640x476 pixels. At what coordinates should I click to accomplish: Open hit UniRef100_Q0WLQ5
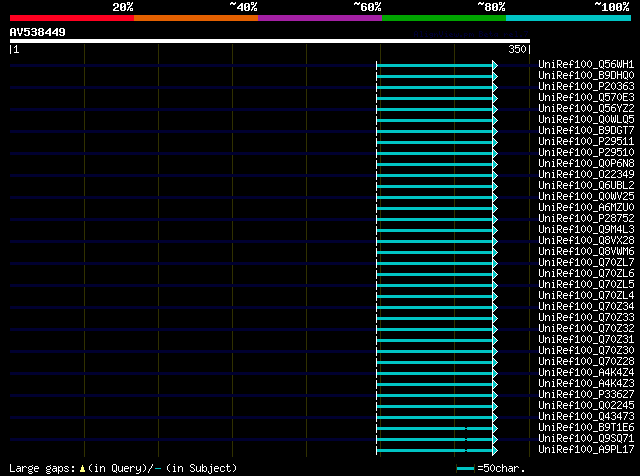coord(586,120)
